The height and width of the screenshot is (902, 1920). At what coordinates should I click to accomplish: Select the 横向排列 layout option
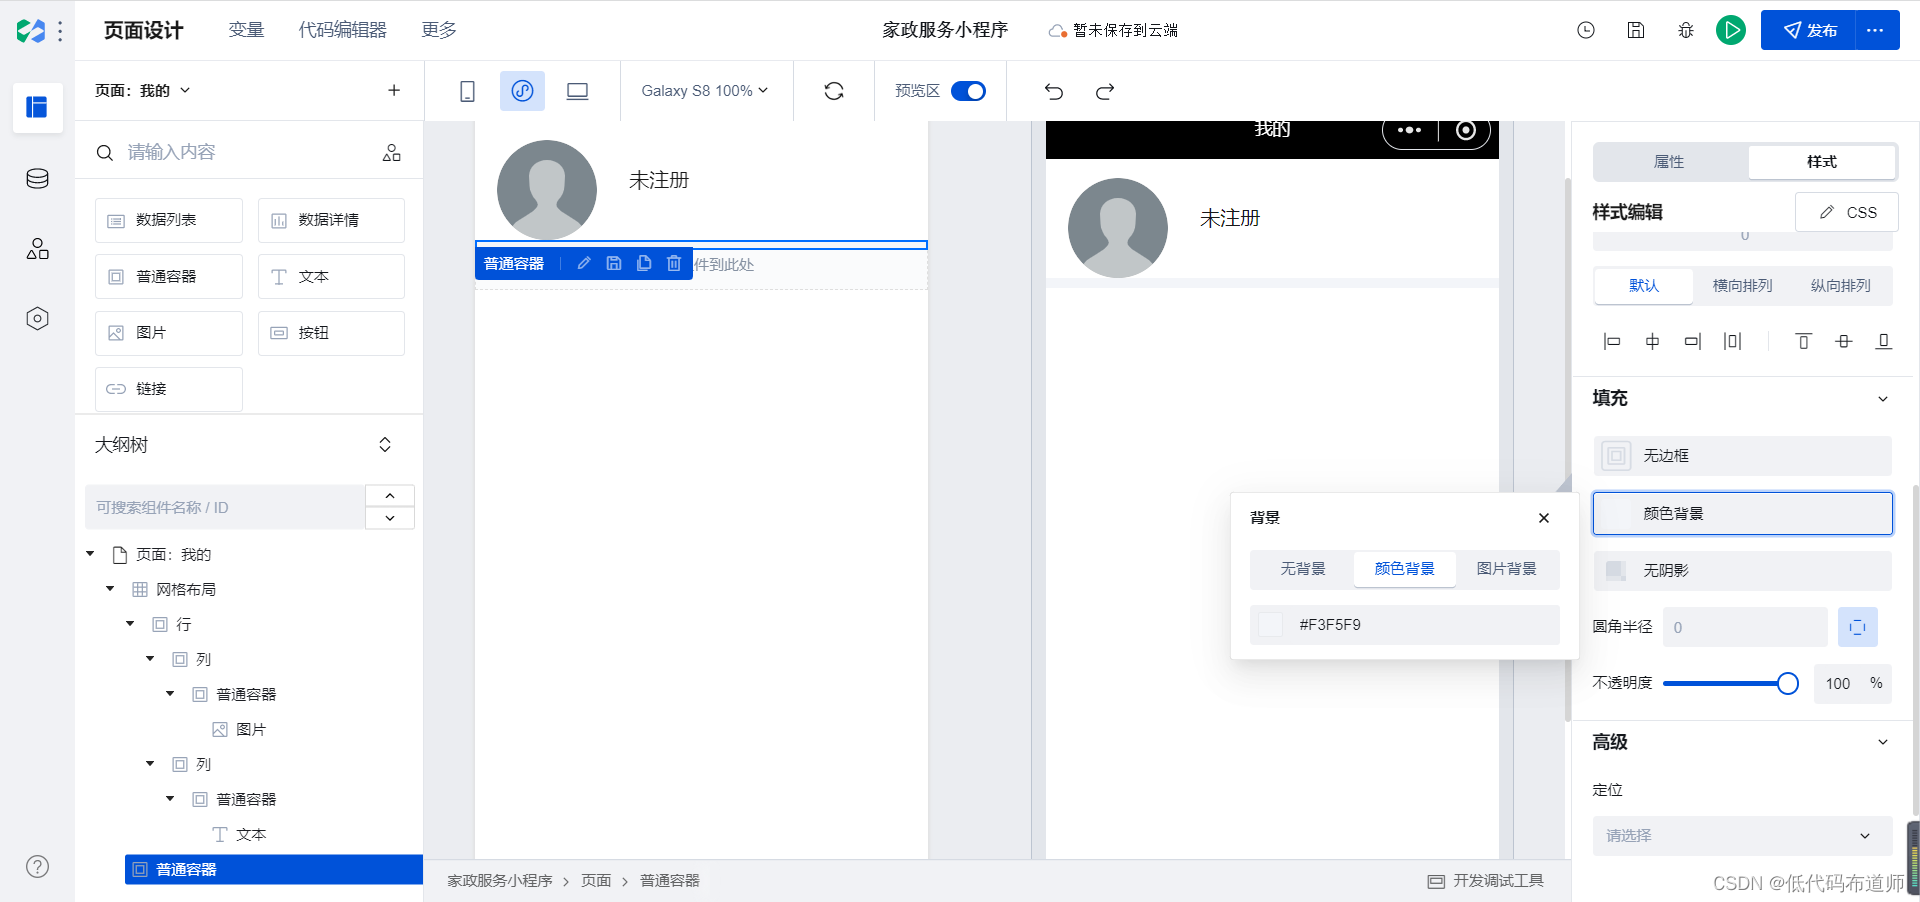(1742, 286)
